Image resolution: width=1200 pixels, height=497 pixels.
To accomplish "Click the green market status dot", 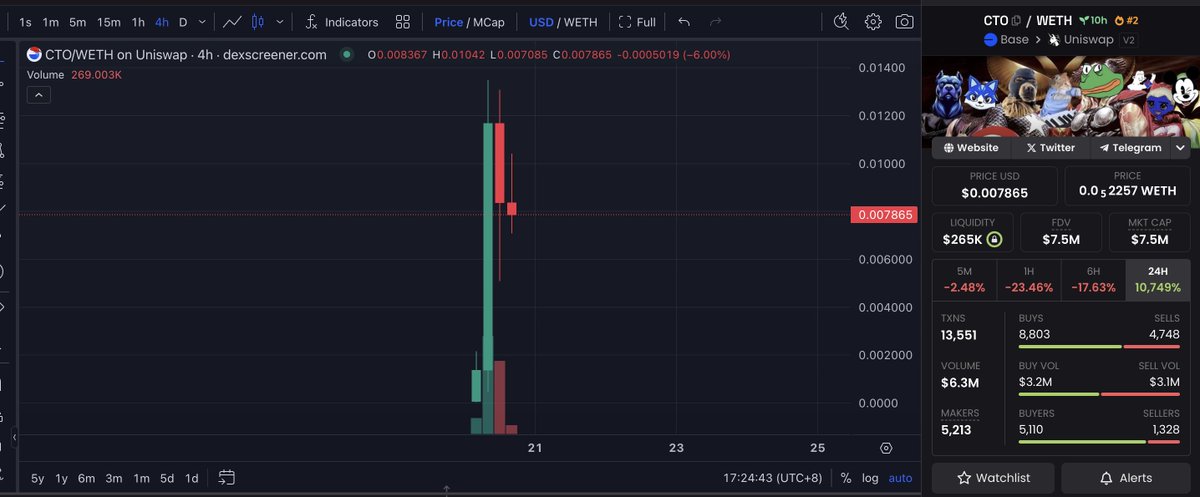I will coord(346,55).
